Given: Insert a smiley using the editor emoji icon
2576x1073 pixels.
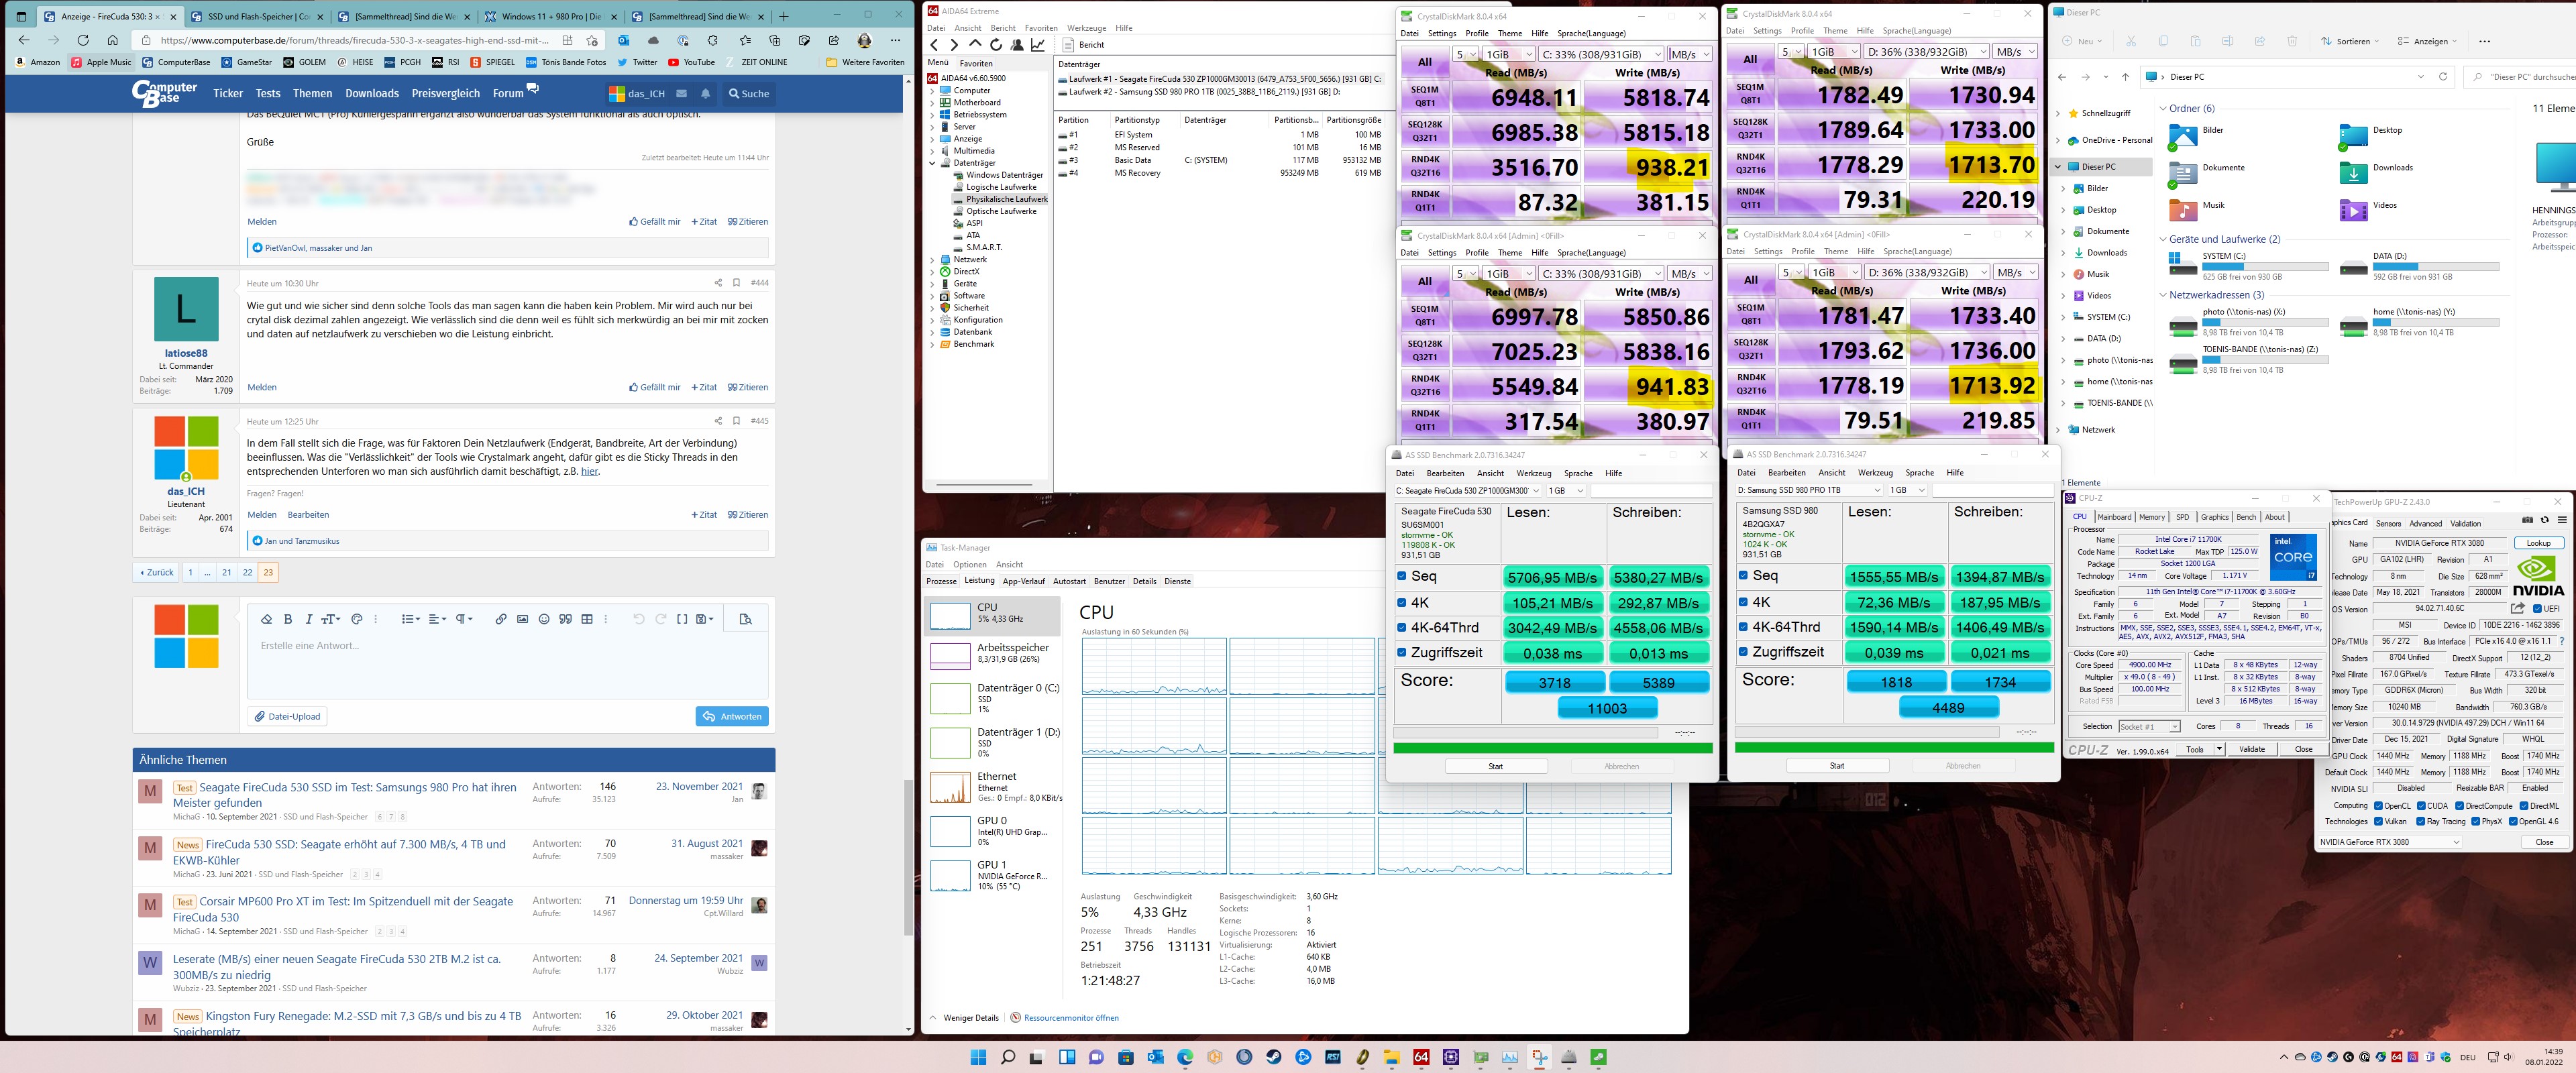Looking at the screenshot, I should point(544,619).
